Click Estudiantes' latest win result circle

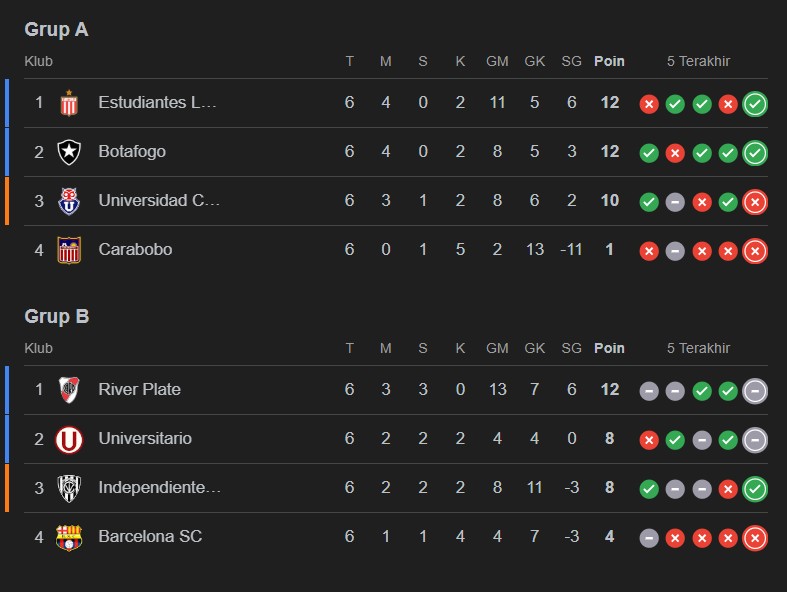(755, 103)
